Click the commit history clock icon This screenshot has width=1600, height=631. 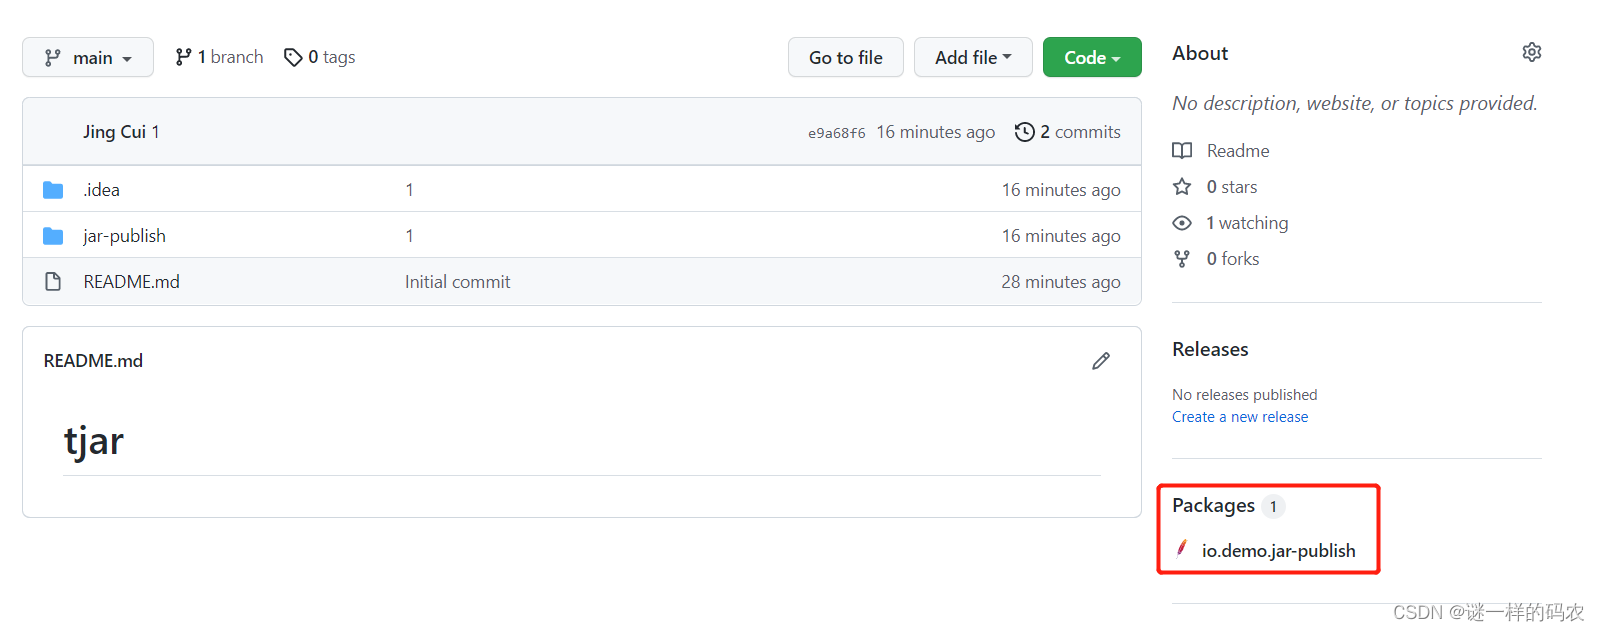tap(1024, 132)
